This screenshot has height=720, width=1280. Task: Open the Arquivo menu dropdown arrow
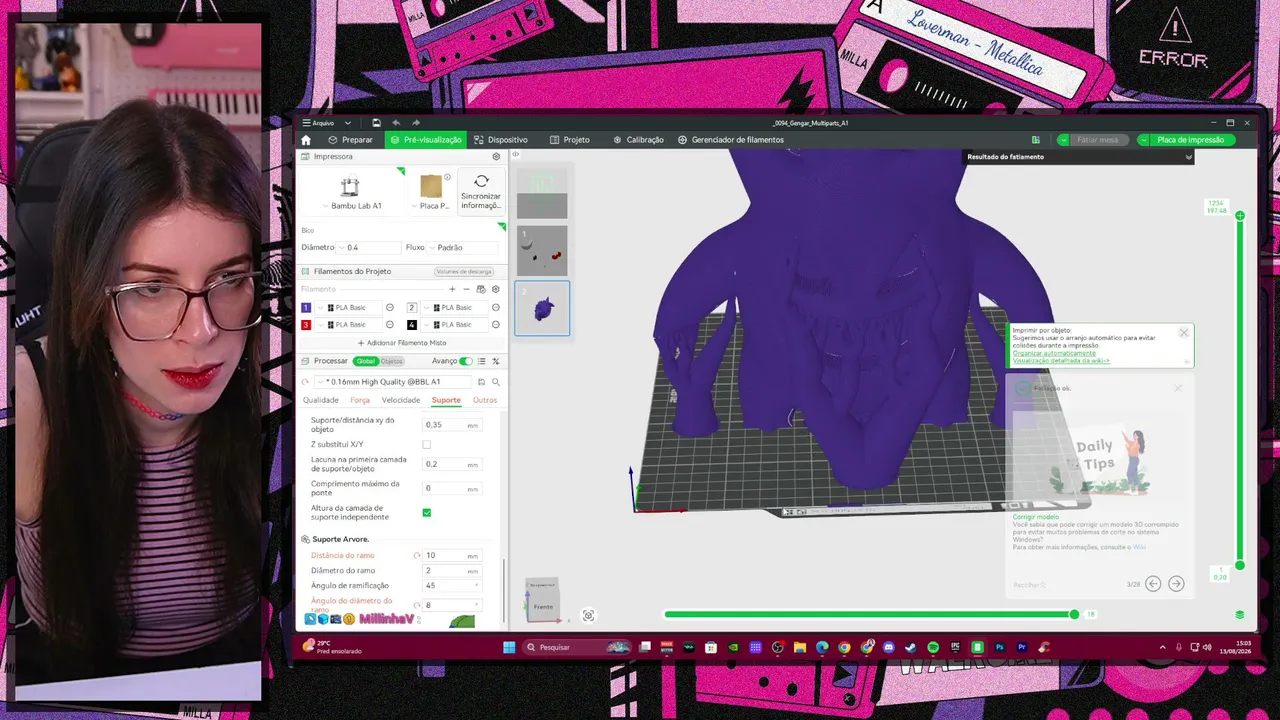click(347, 123)
